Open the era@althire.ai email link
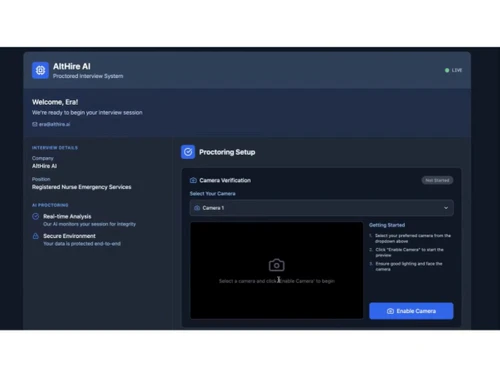500x375 pixels. pyautogui.click(x=54, y=124)
